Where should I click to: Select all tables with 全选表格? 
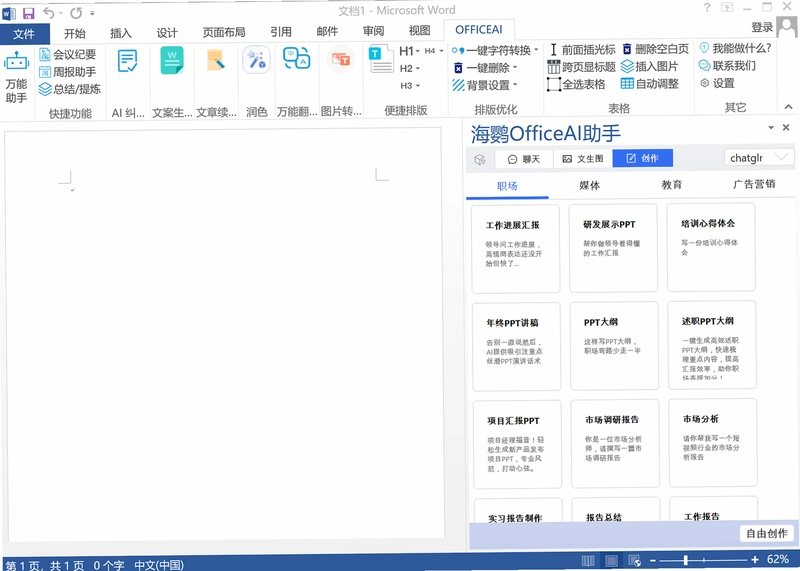[x=576, y=84]
